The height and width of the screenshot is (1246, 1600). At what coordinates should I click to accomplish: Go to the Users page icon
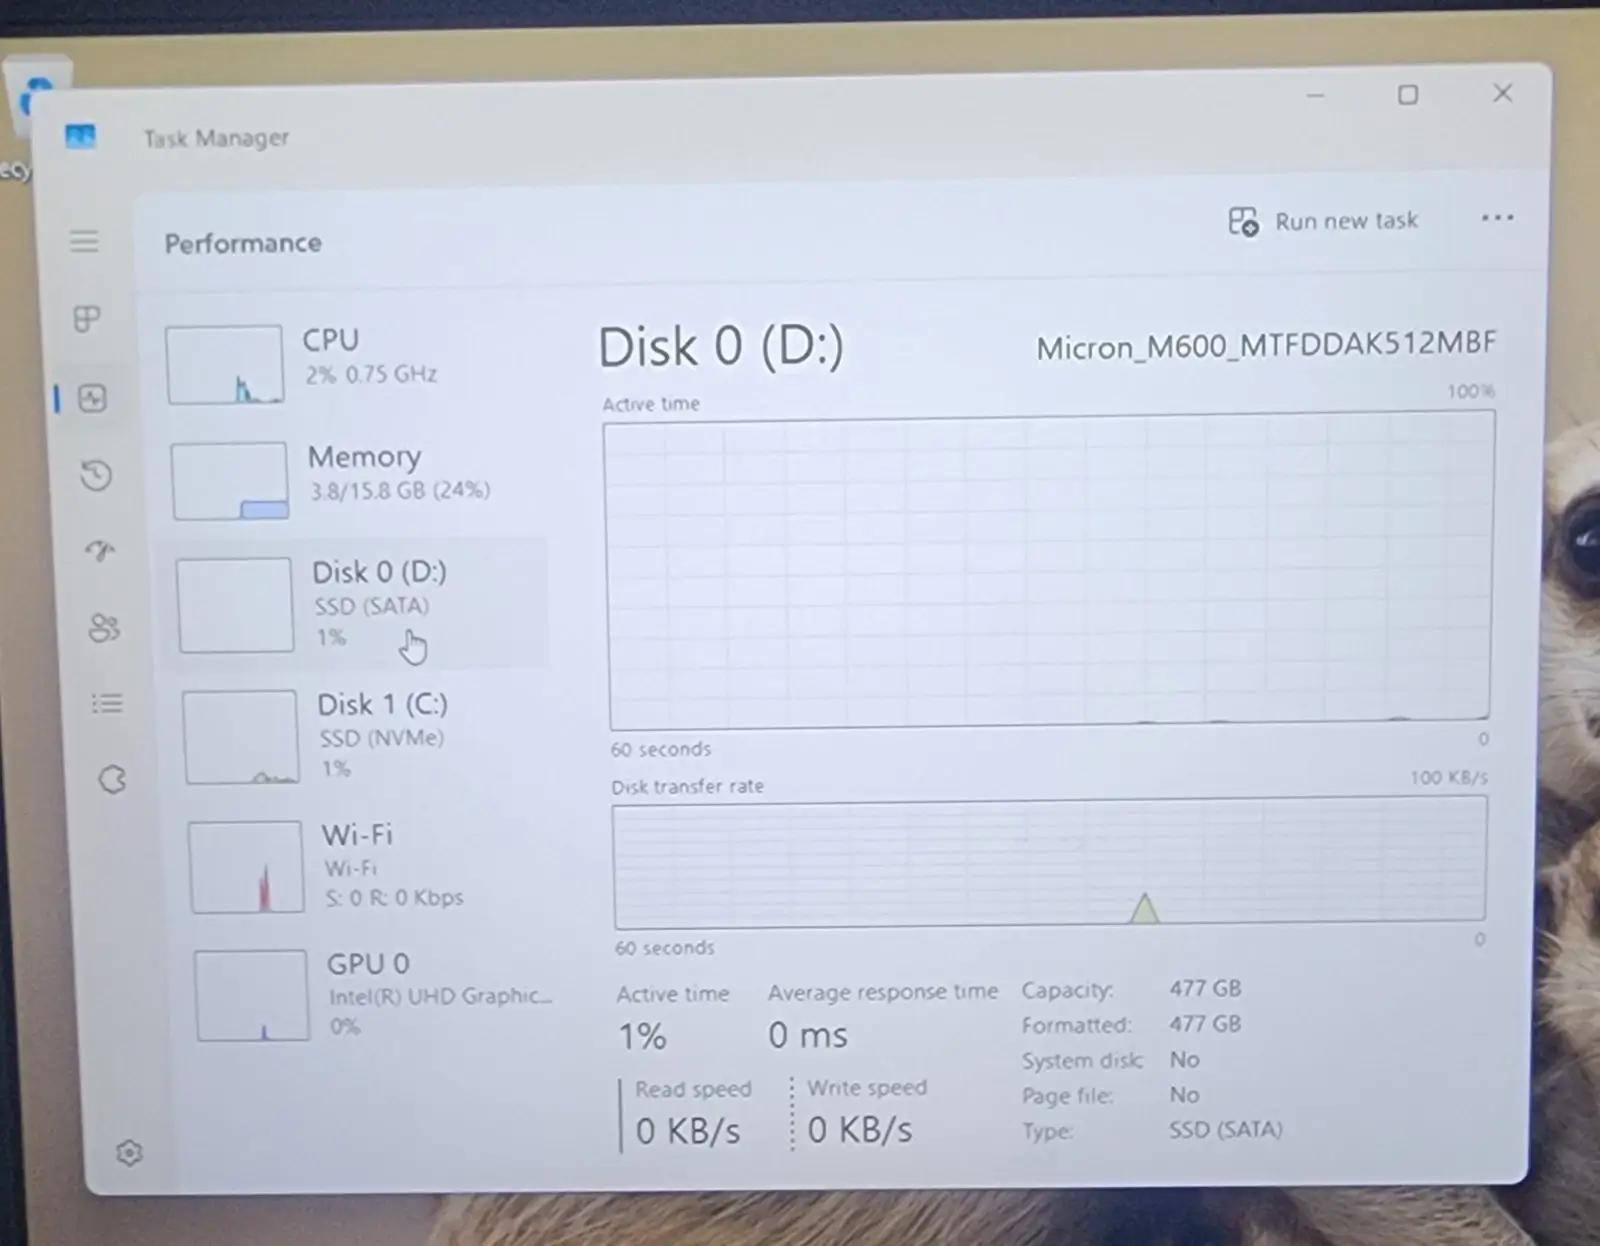pos(104,627)
